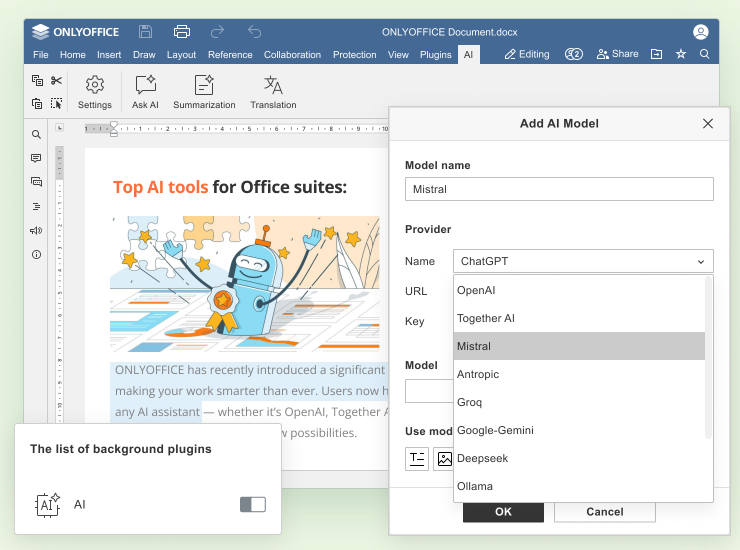Click the Undo arrow icon
740x550 pixels.
pyautogui.click(x=254, y=32)
